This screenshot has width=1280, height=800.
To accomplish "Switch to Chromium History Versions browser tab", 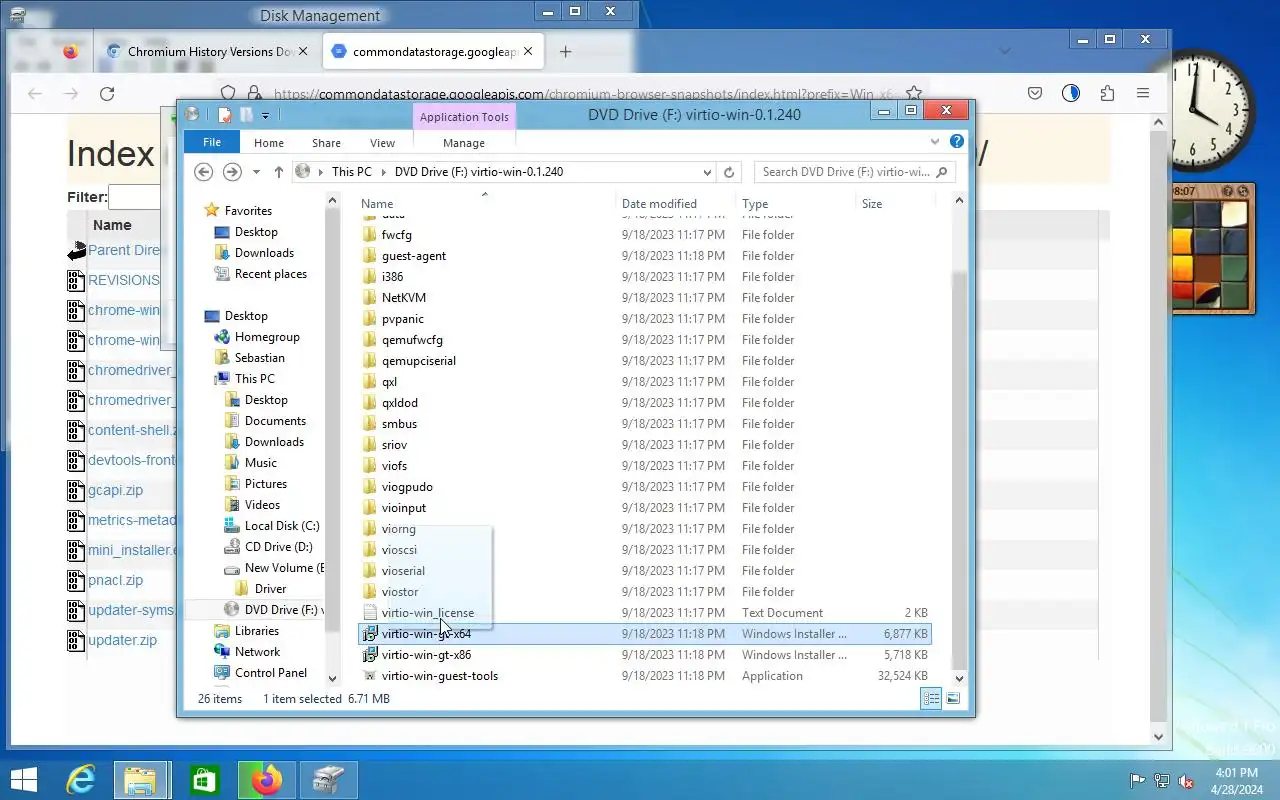I will [210, 52].
